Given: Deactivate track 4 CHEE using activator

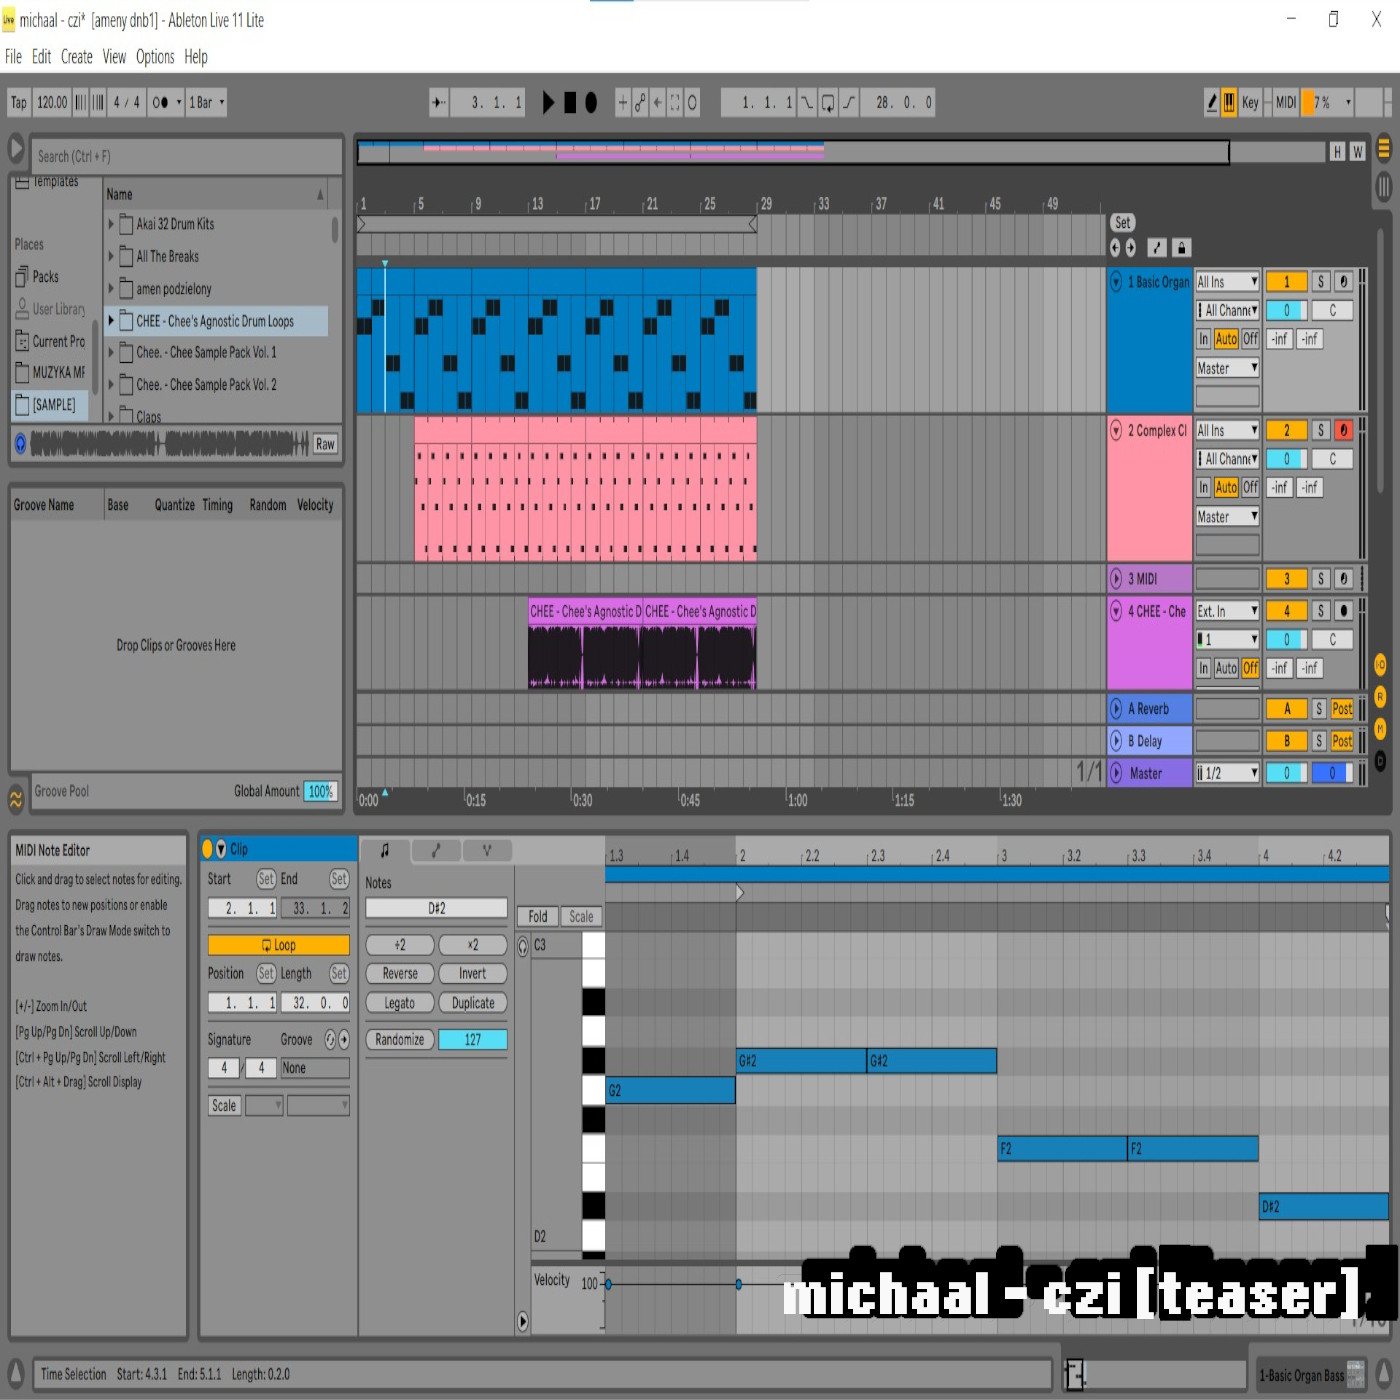Looking at the screenshot, I should coord(1286,610).
